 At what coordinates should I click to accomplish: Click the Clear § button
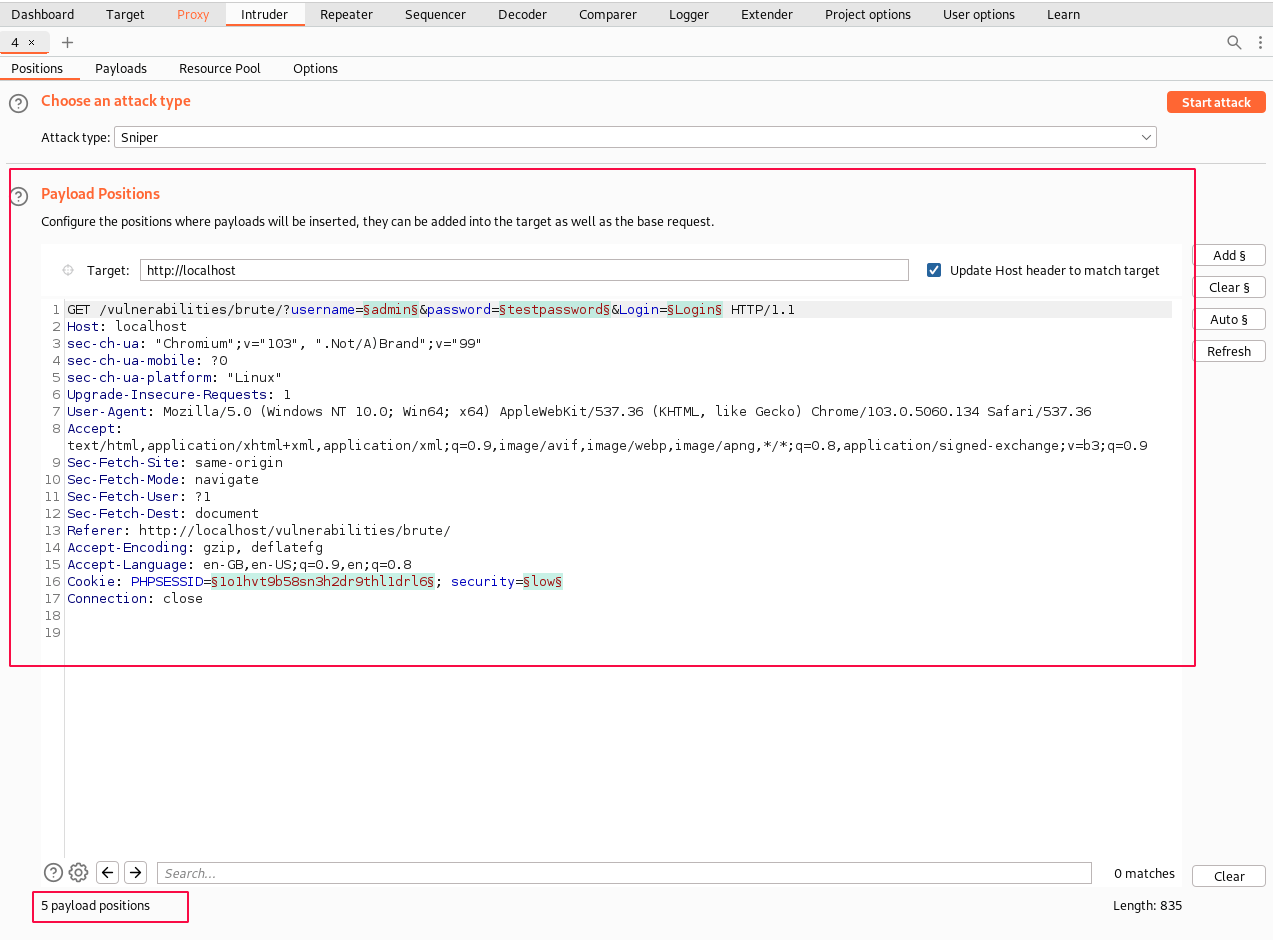click(1228, 287)
